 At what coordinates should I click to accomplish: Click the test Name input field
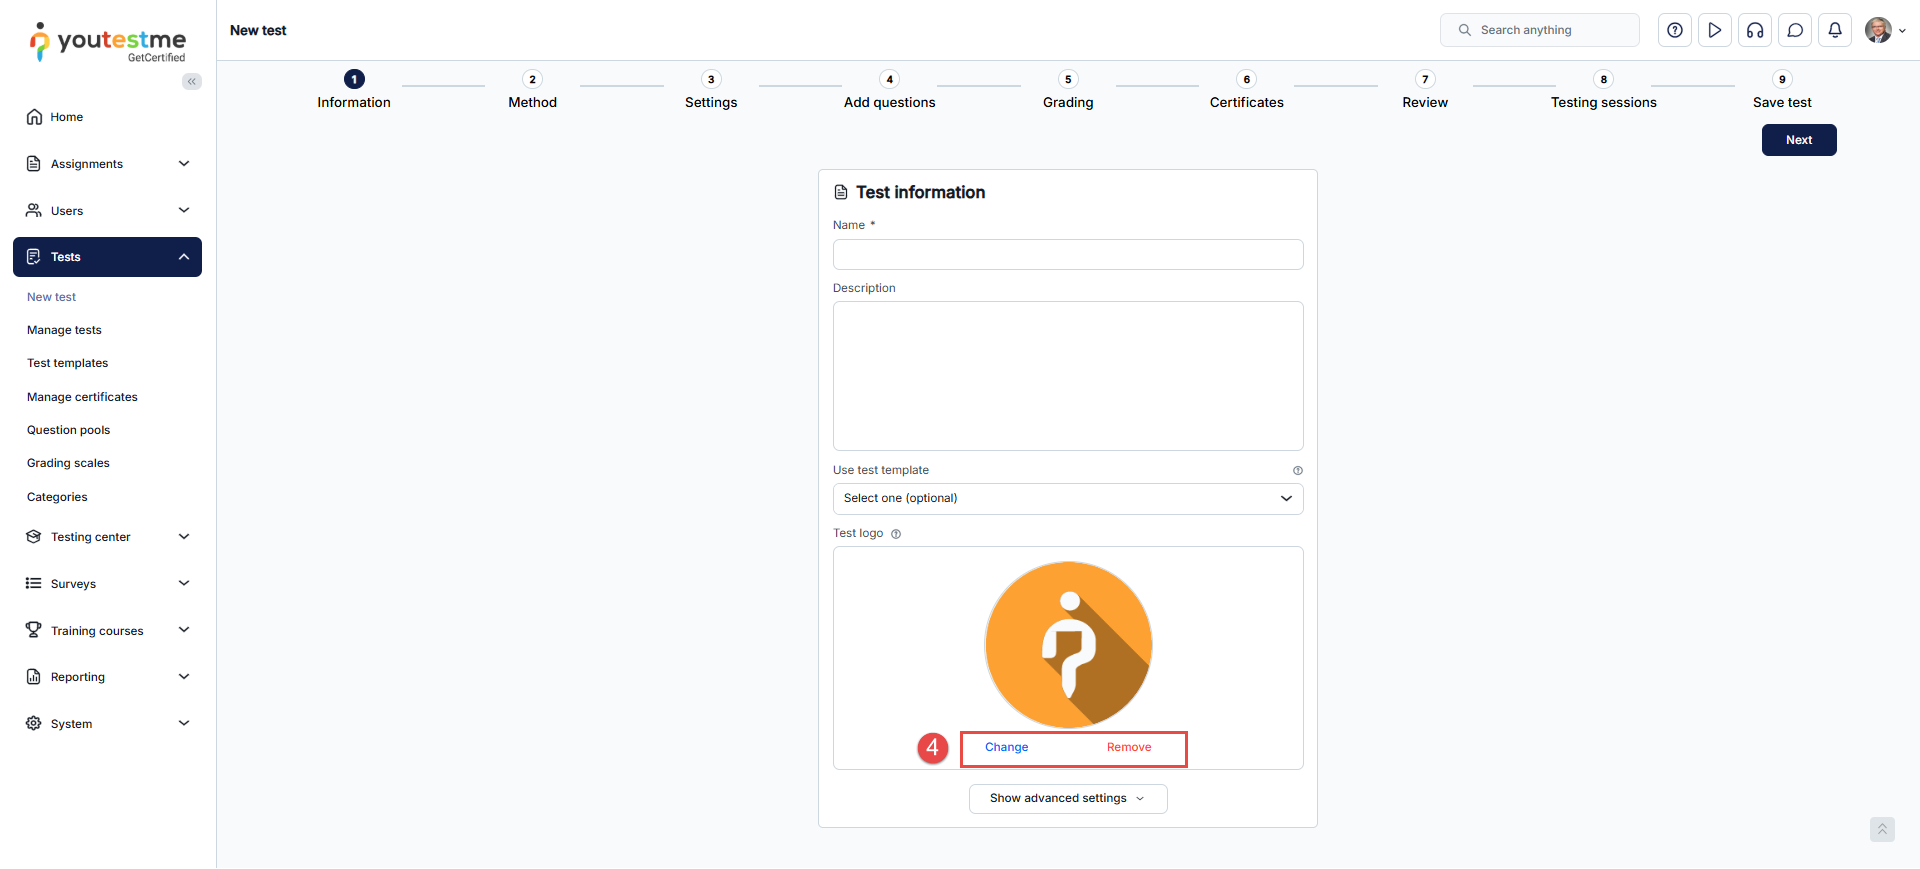(1067, 255)
